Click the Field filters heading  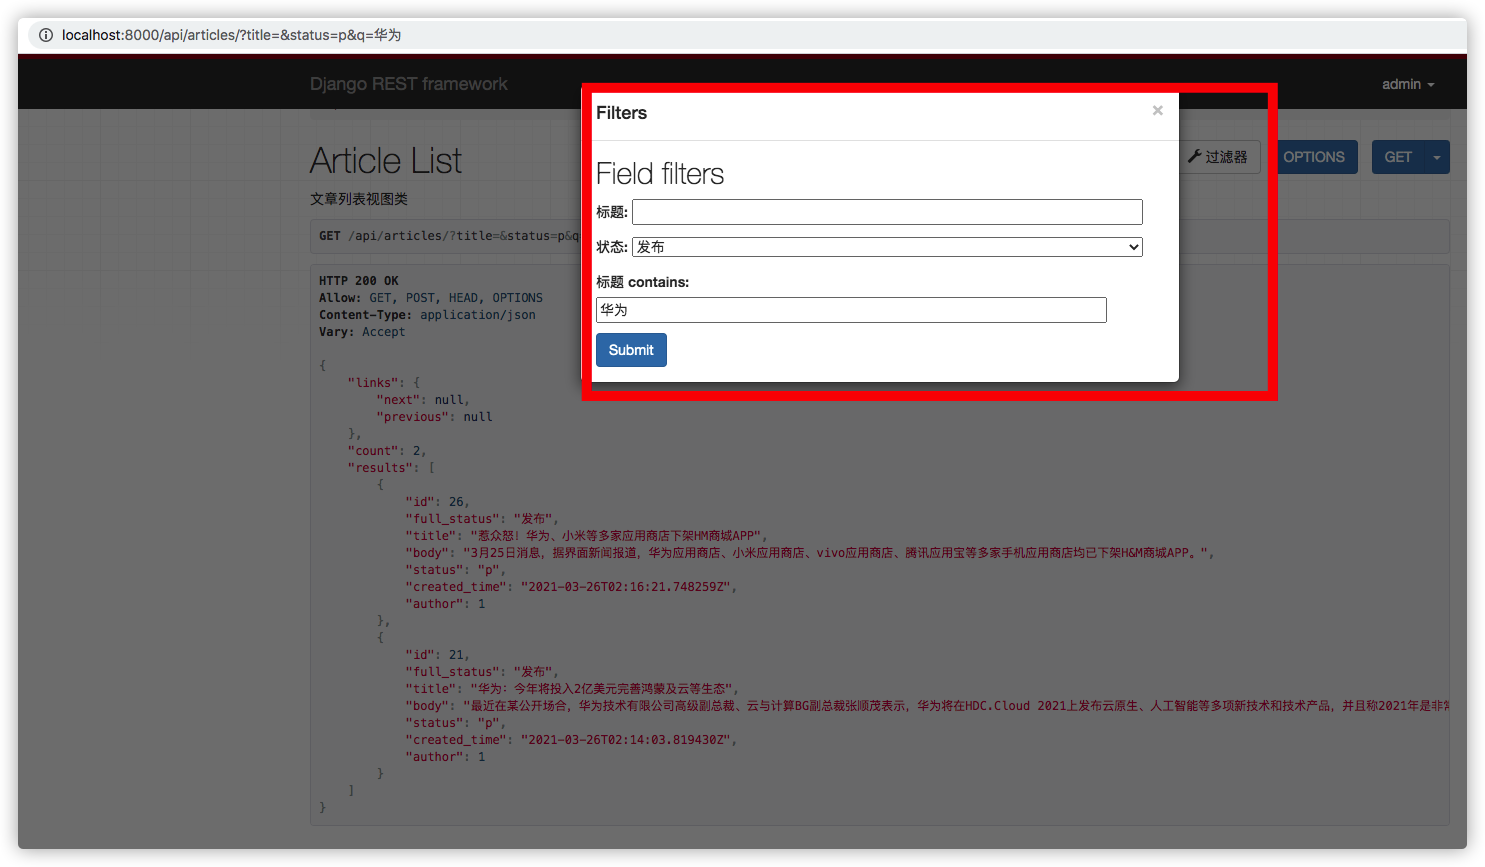click(660, 174)
